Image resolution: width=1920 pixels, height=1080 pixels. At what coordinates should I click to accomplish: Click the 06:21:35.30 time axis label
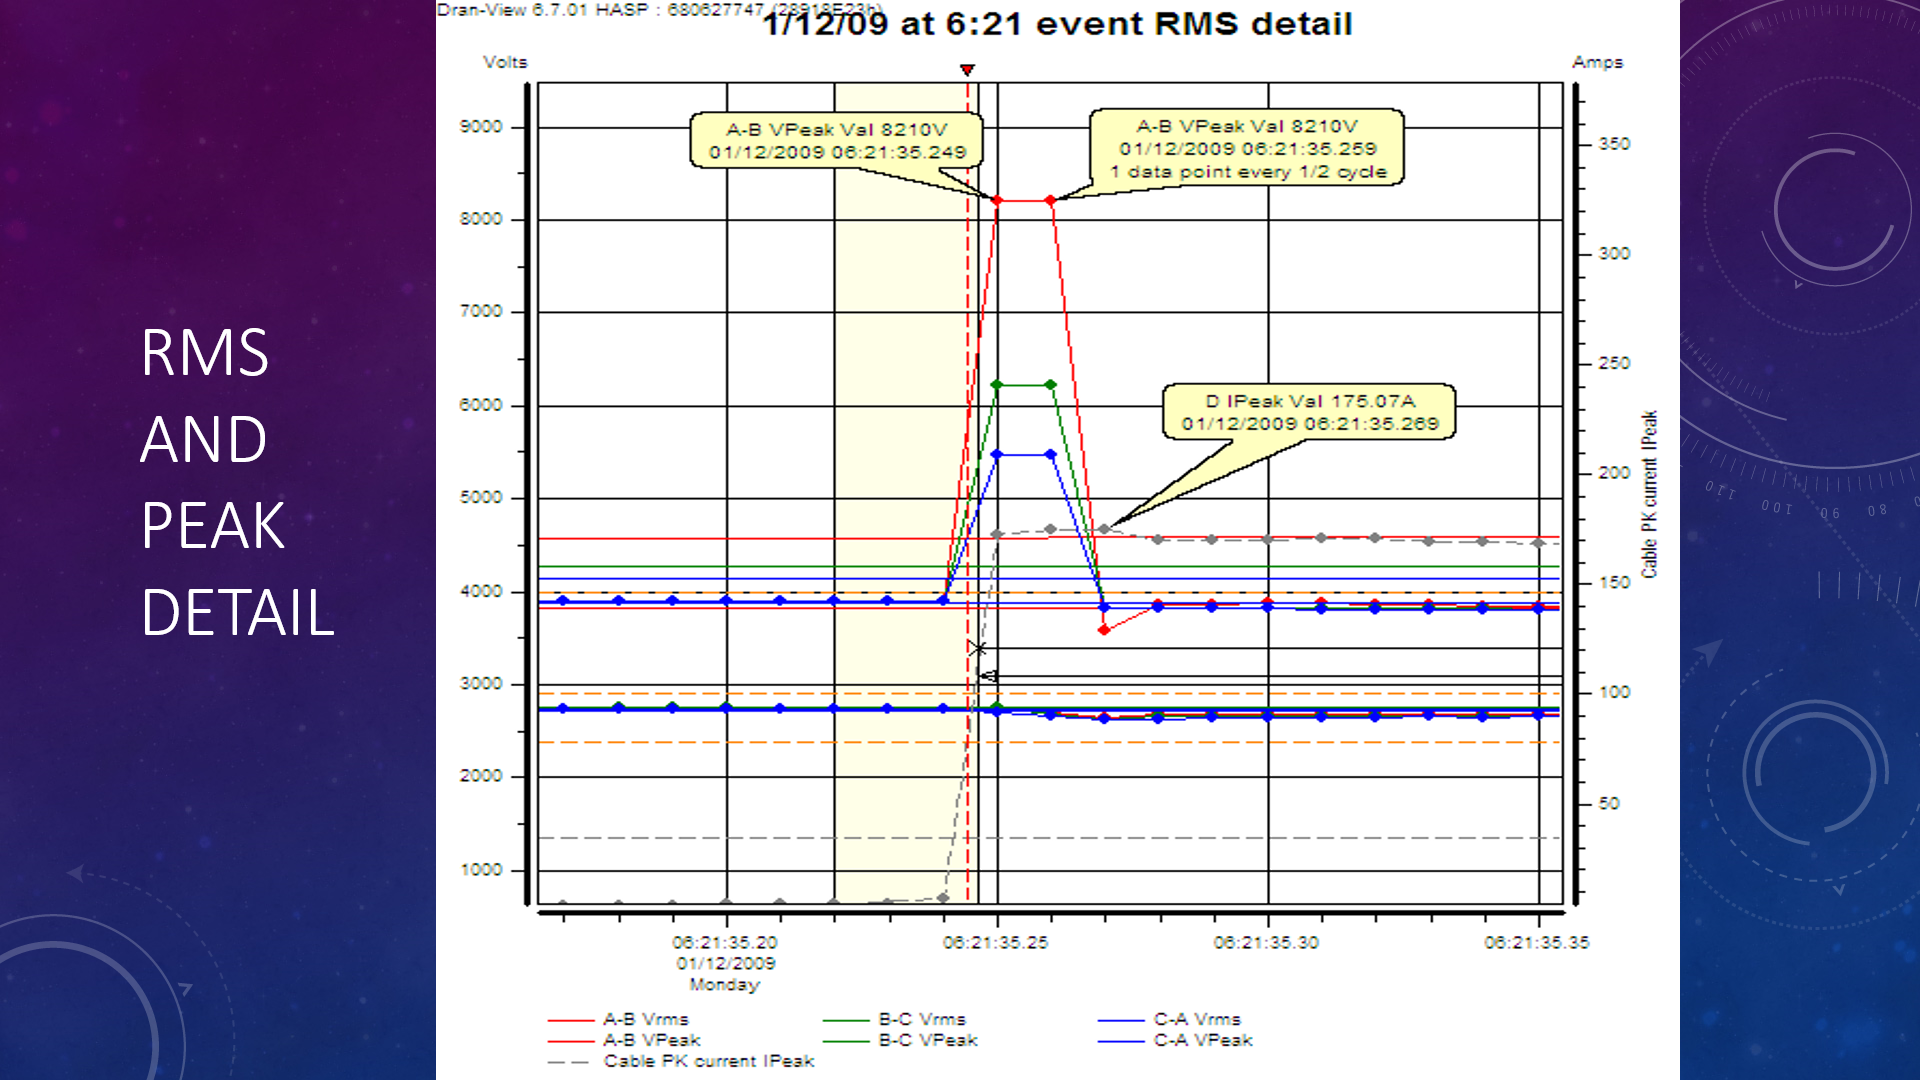tap(1266, 942)
